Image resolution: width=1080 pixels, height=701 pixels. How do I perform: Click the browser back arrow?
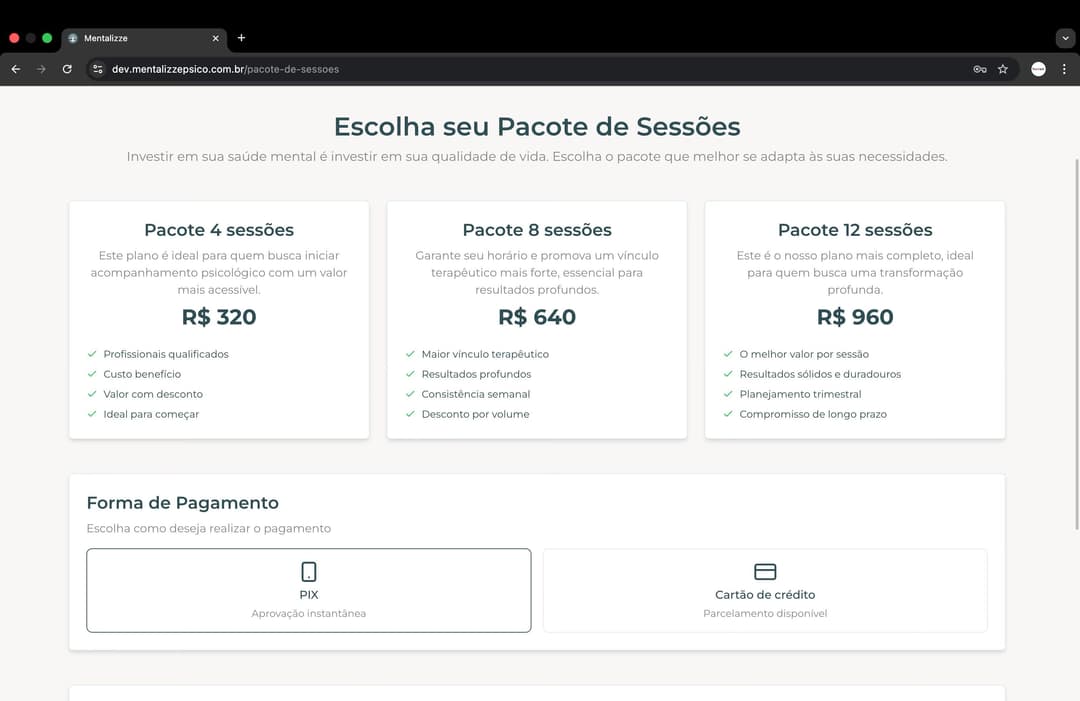tap(15, 69)
